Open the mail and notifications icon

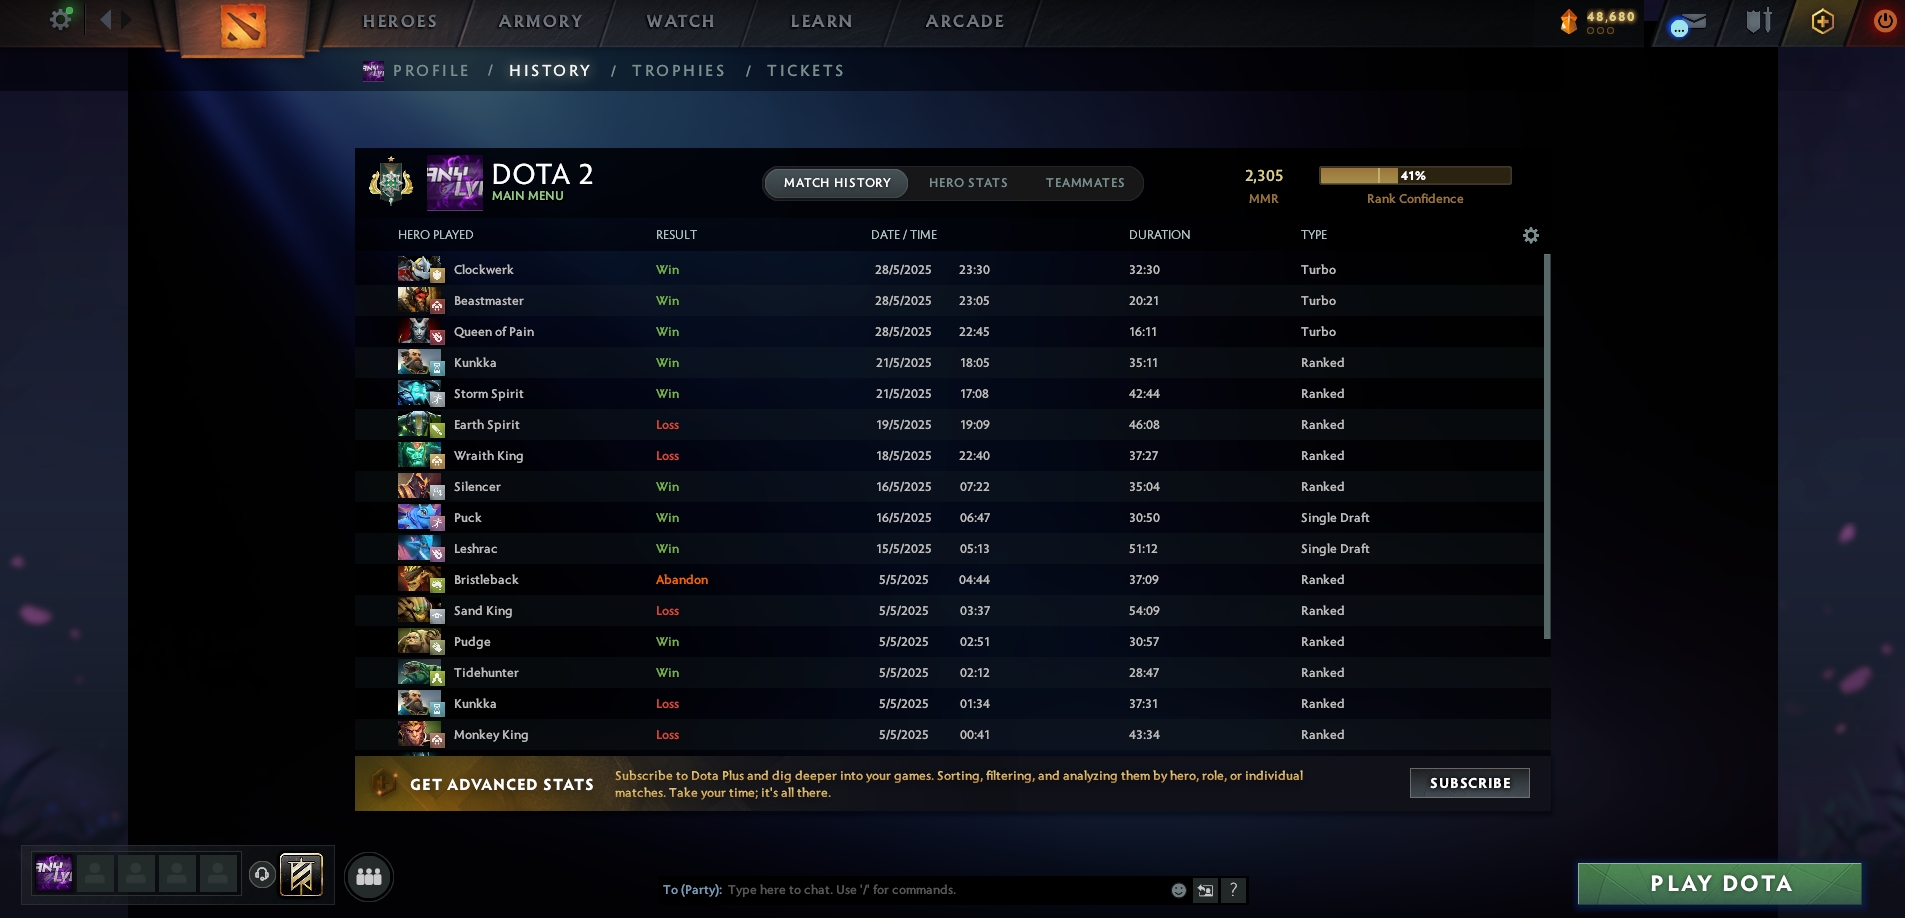pos(1687,24)
